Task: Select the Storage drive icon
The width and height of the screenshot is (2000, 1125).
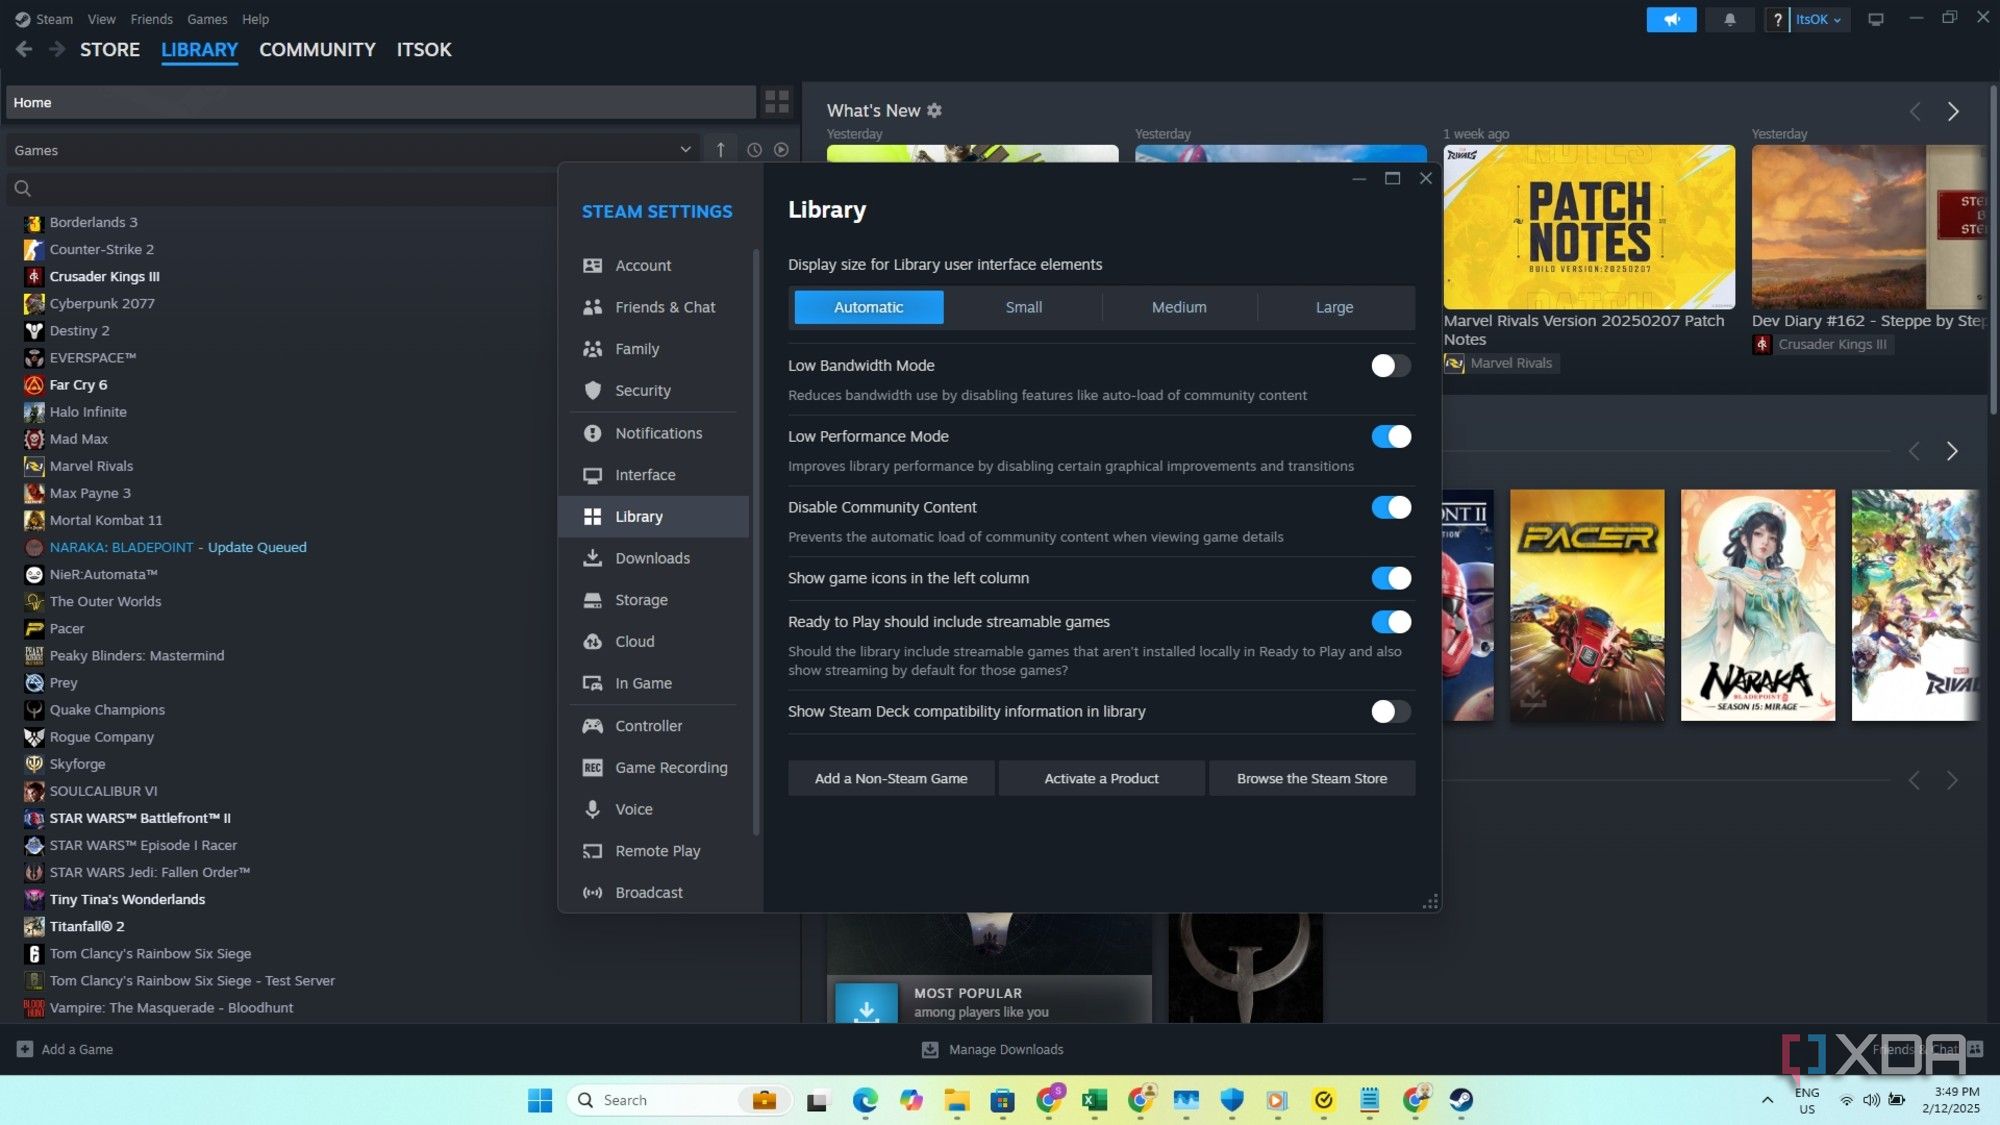Action: coord(592,600)
